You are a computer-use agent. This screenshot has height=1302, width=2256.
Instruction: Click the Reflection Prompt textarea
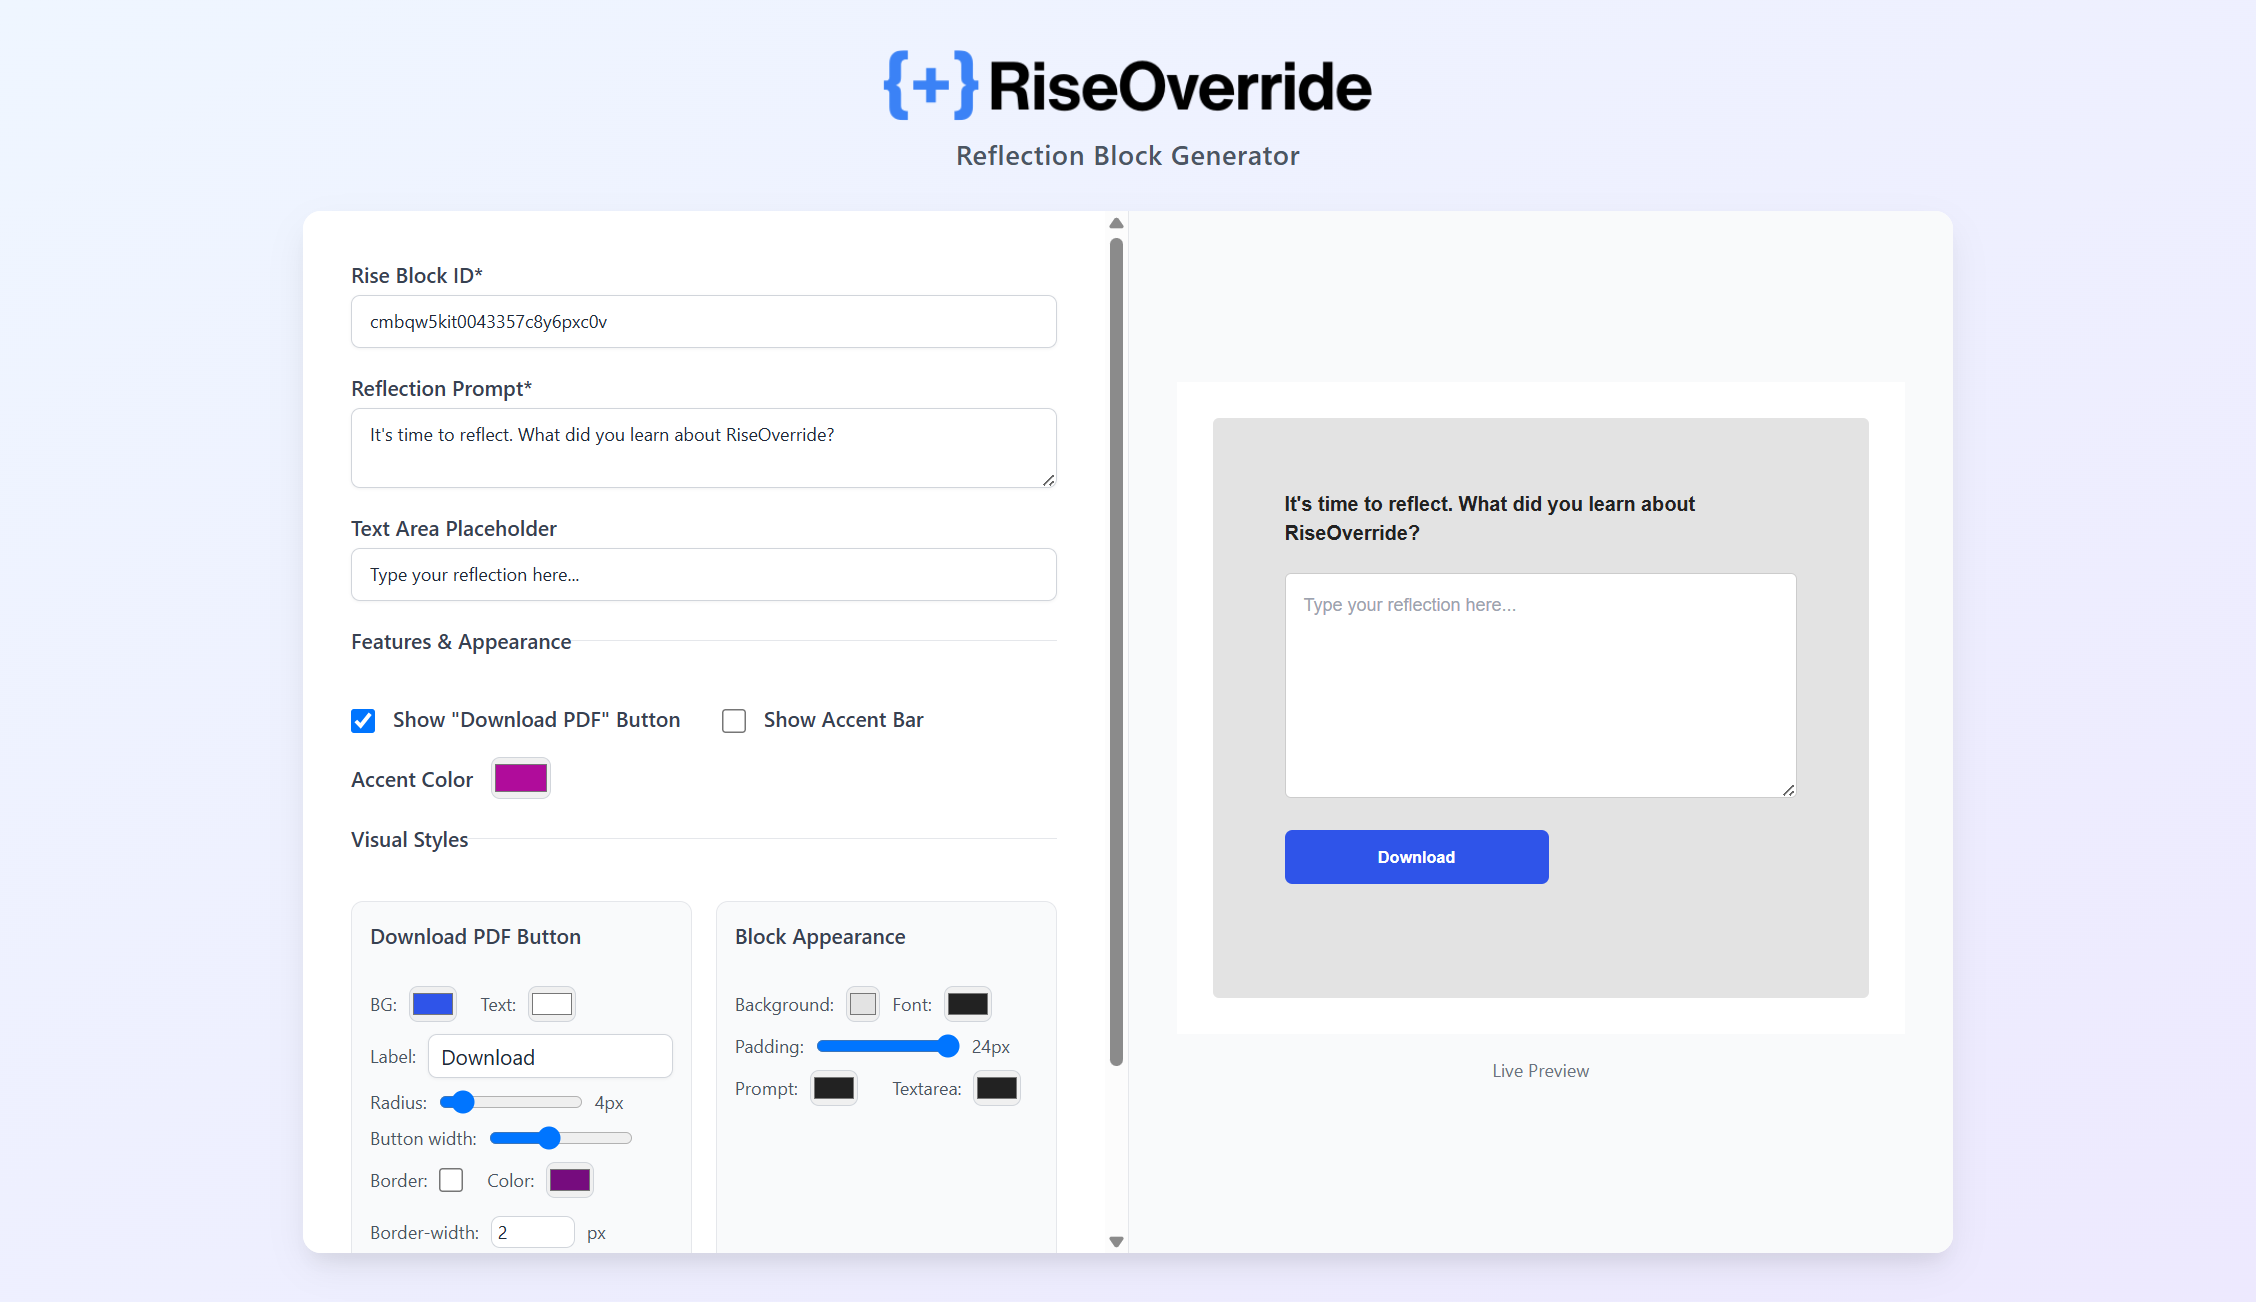point(703,448)
